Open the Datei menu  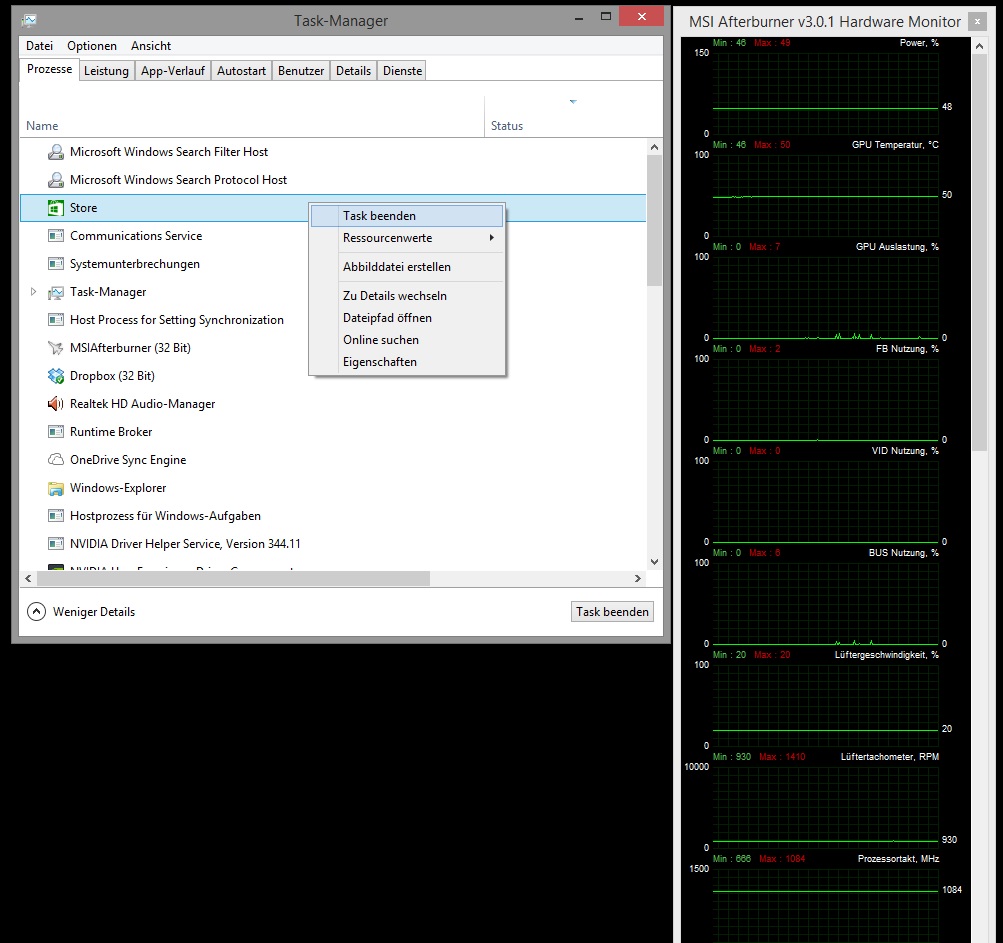point(39,45)
